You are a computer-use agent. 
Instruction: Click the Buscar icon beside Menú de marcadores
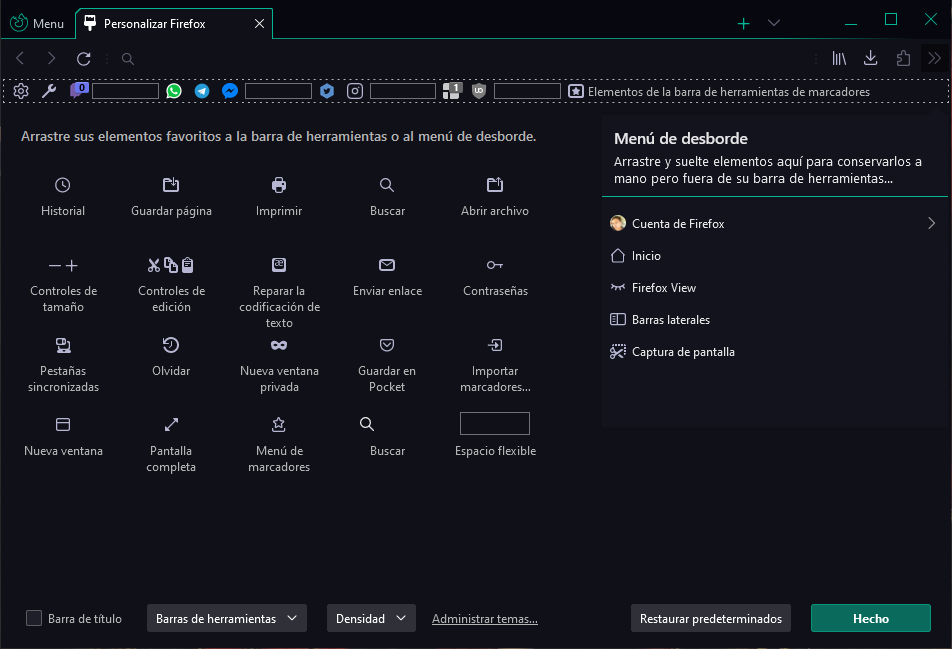click(x=367, y=424)
